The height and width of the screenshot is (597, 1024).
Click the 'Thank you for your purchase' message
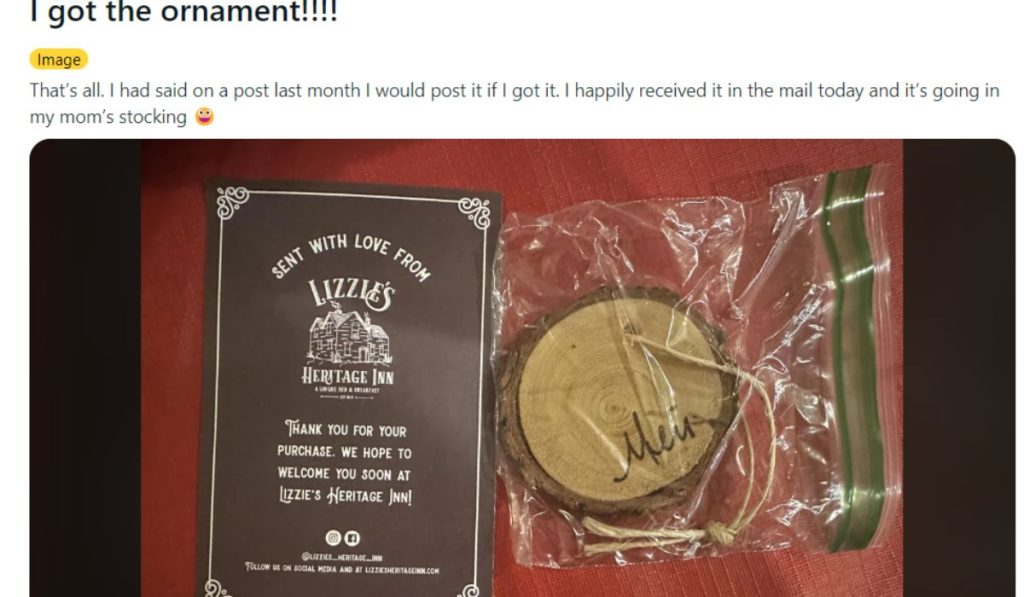coord(345,462)
